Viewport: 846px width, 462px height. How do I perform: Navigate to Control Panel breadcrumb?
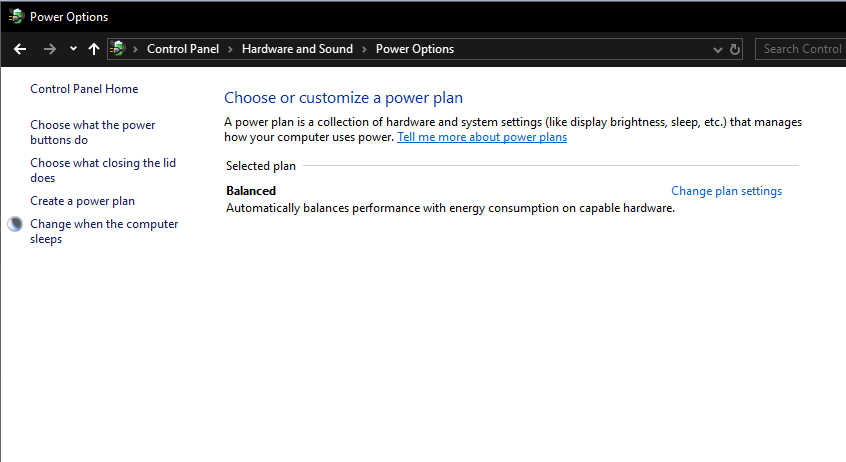pyautogui.click(x=184, y=49)
